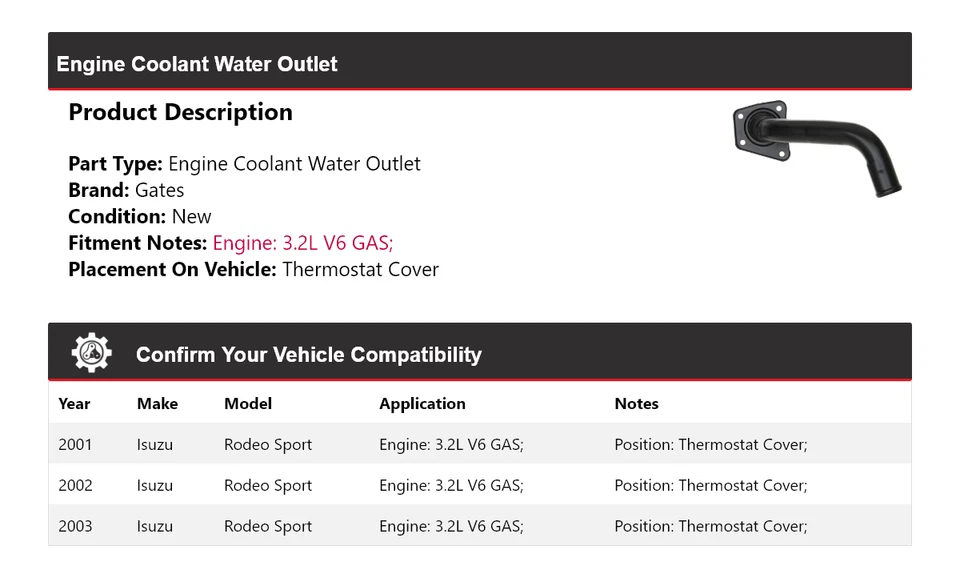
Task: Select the 2003 year row cell
Action: pos(75,527)
